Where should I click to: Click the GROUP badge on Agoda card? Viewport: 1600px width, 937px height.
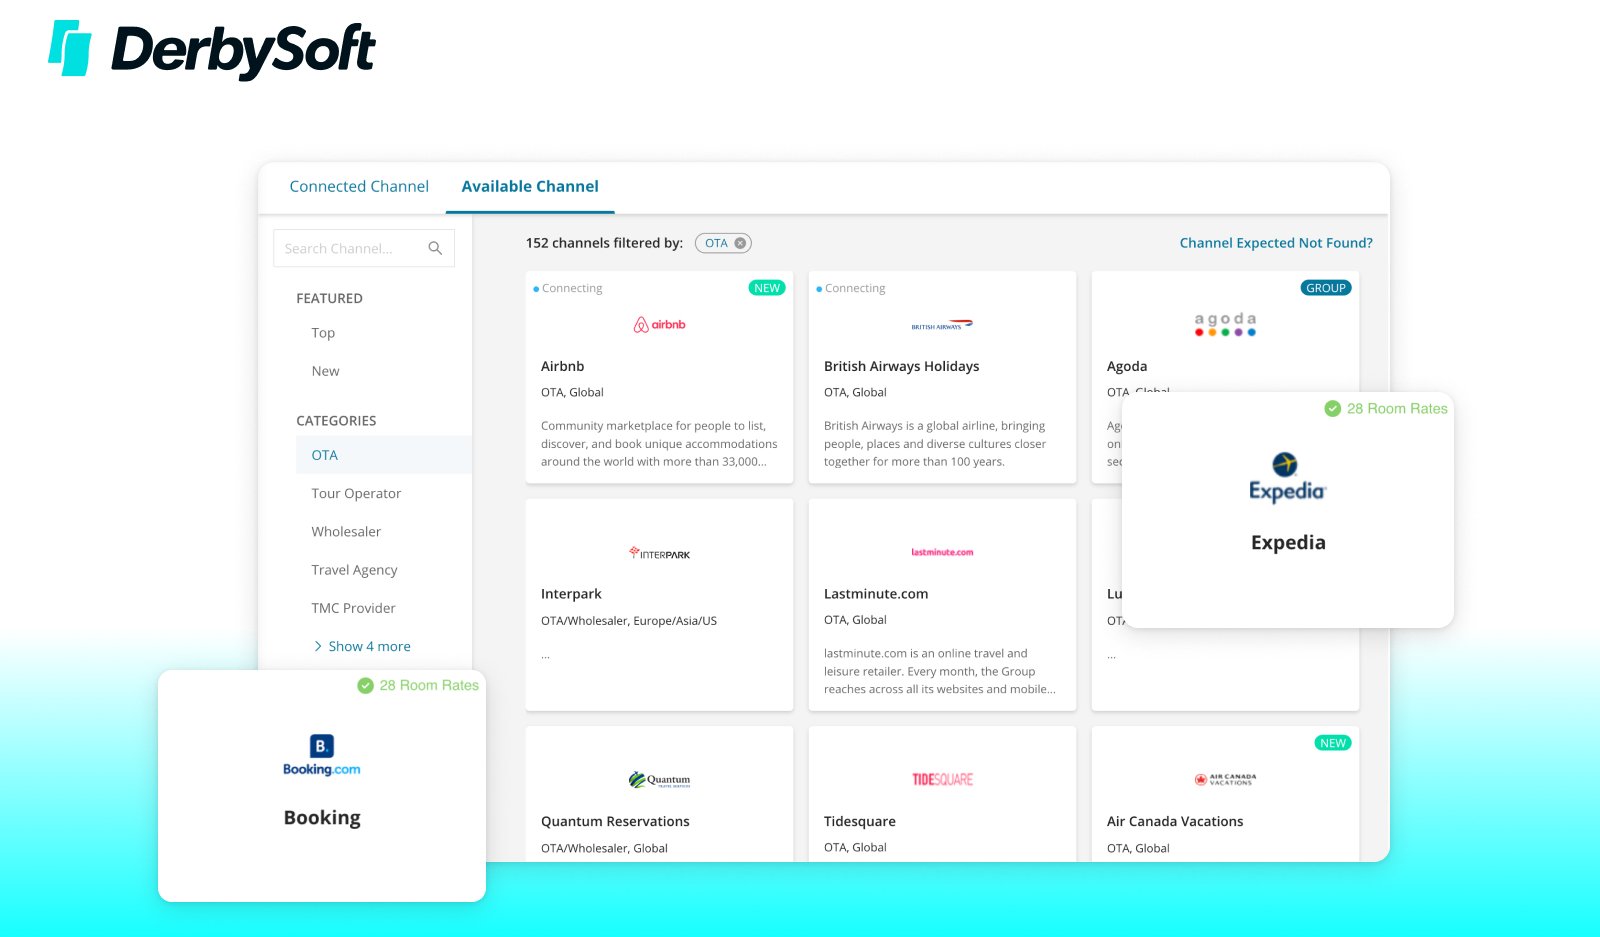pos(1326,288)
